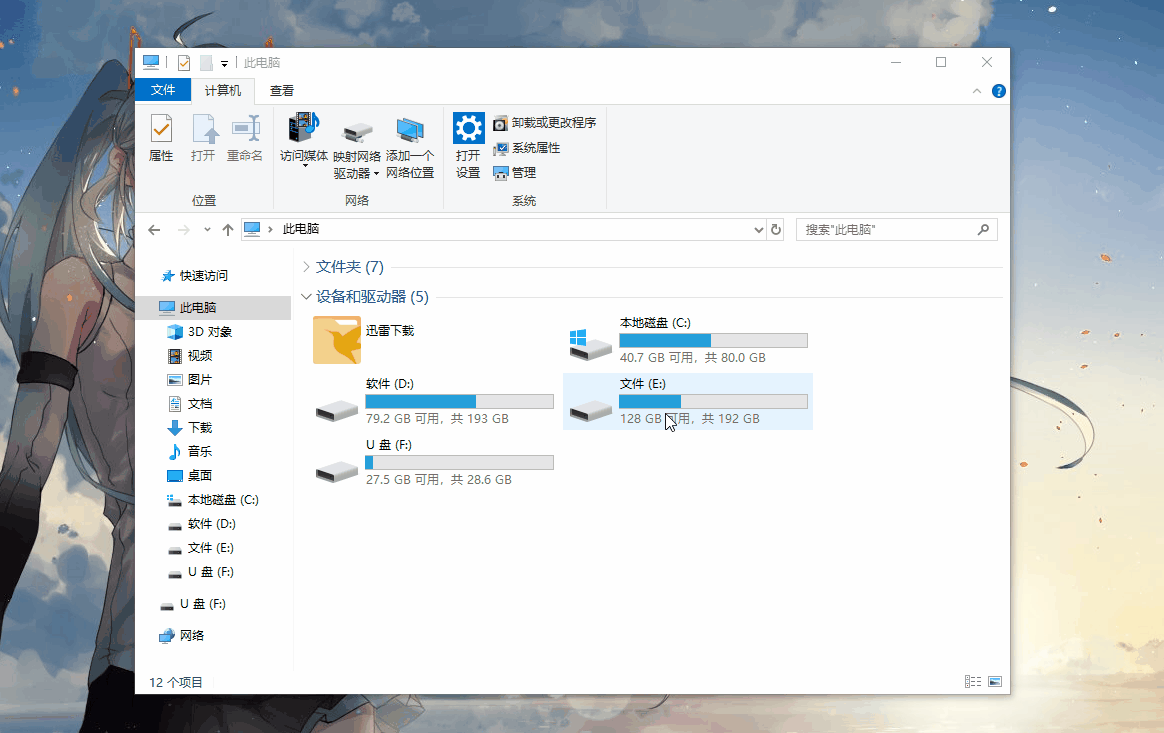The width and height of the screenshot is (1164, 733).
Task: Click the C: drive capacity bar
Action: coord(713,340)
